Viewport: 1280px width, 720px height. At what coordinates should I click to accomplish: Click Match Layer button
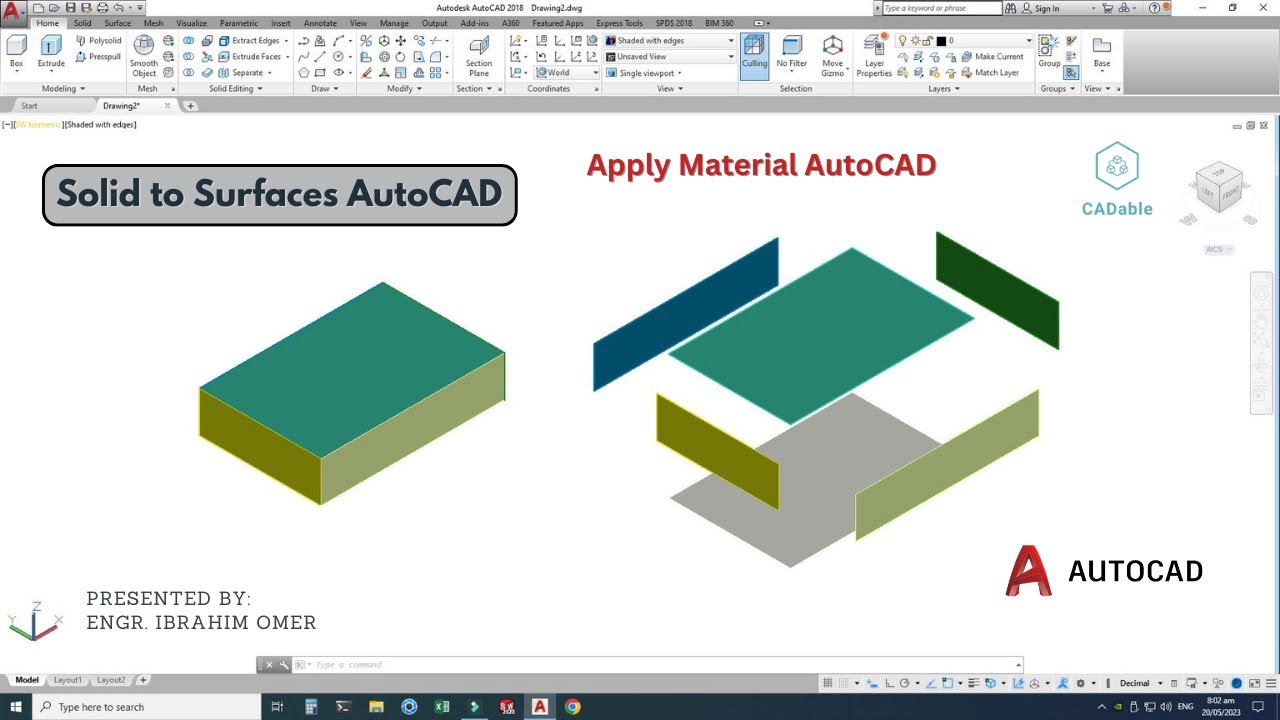tap(990, 73)
